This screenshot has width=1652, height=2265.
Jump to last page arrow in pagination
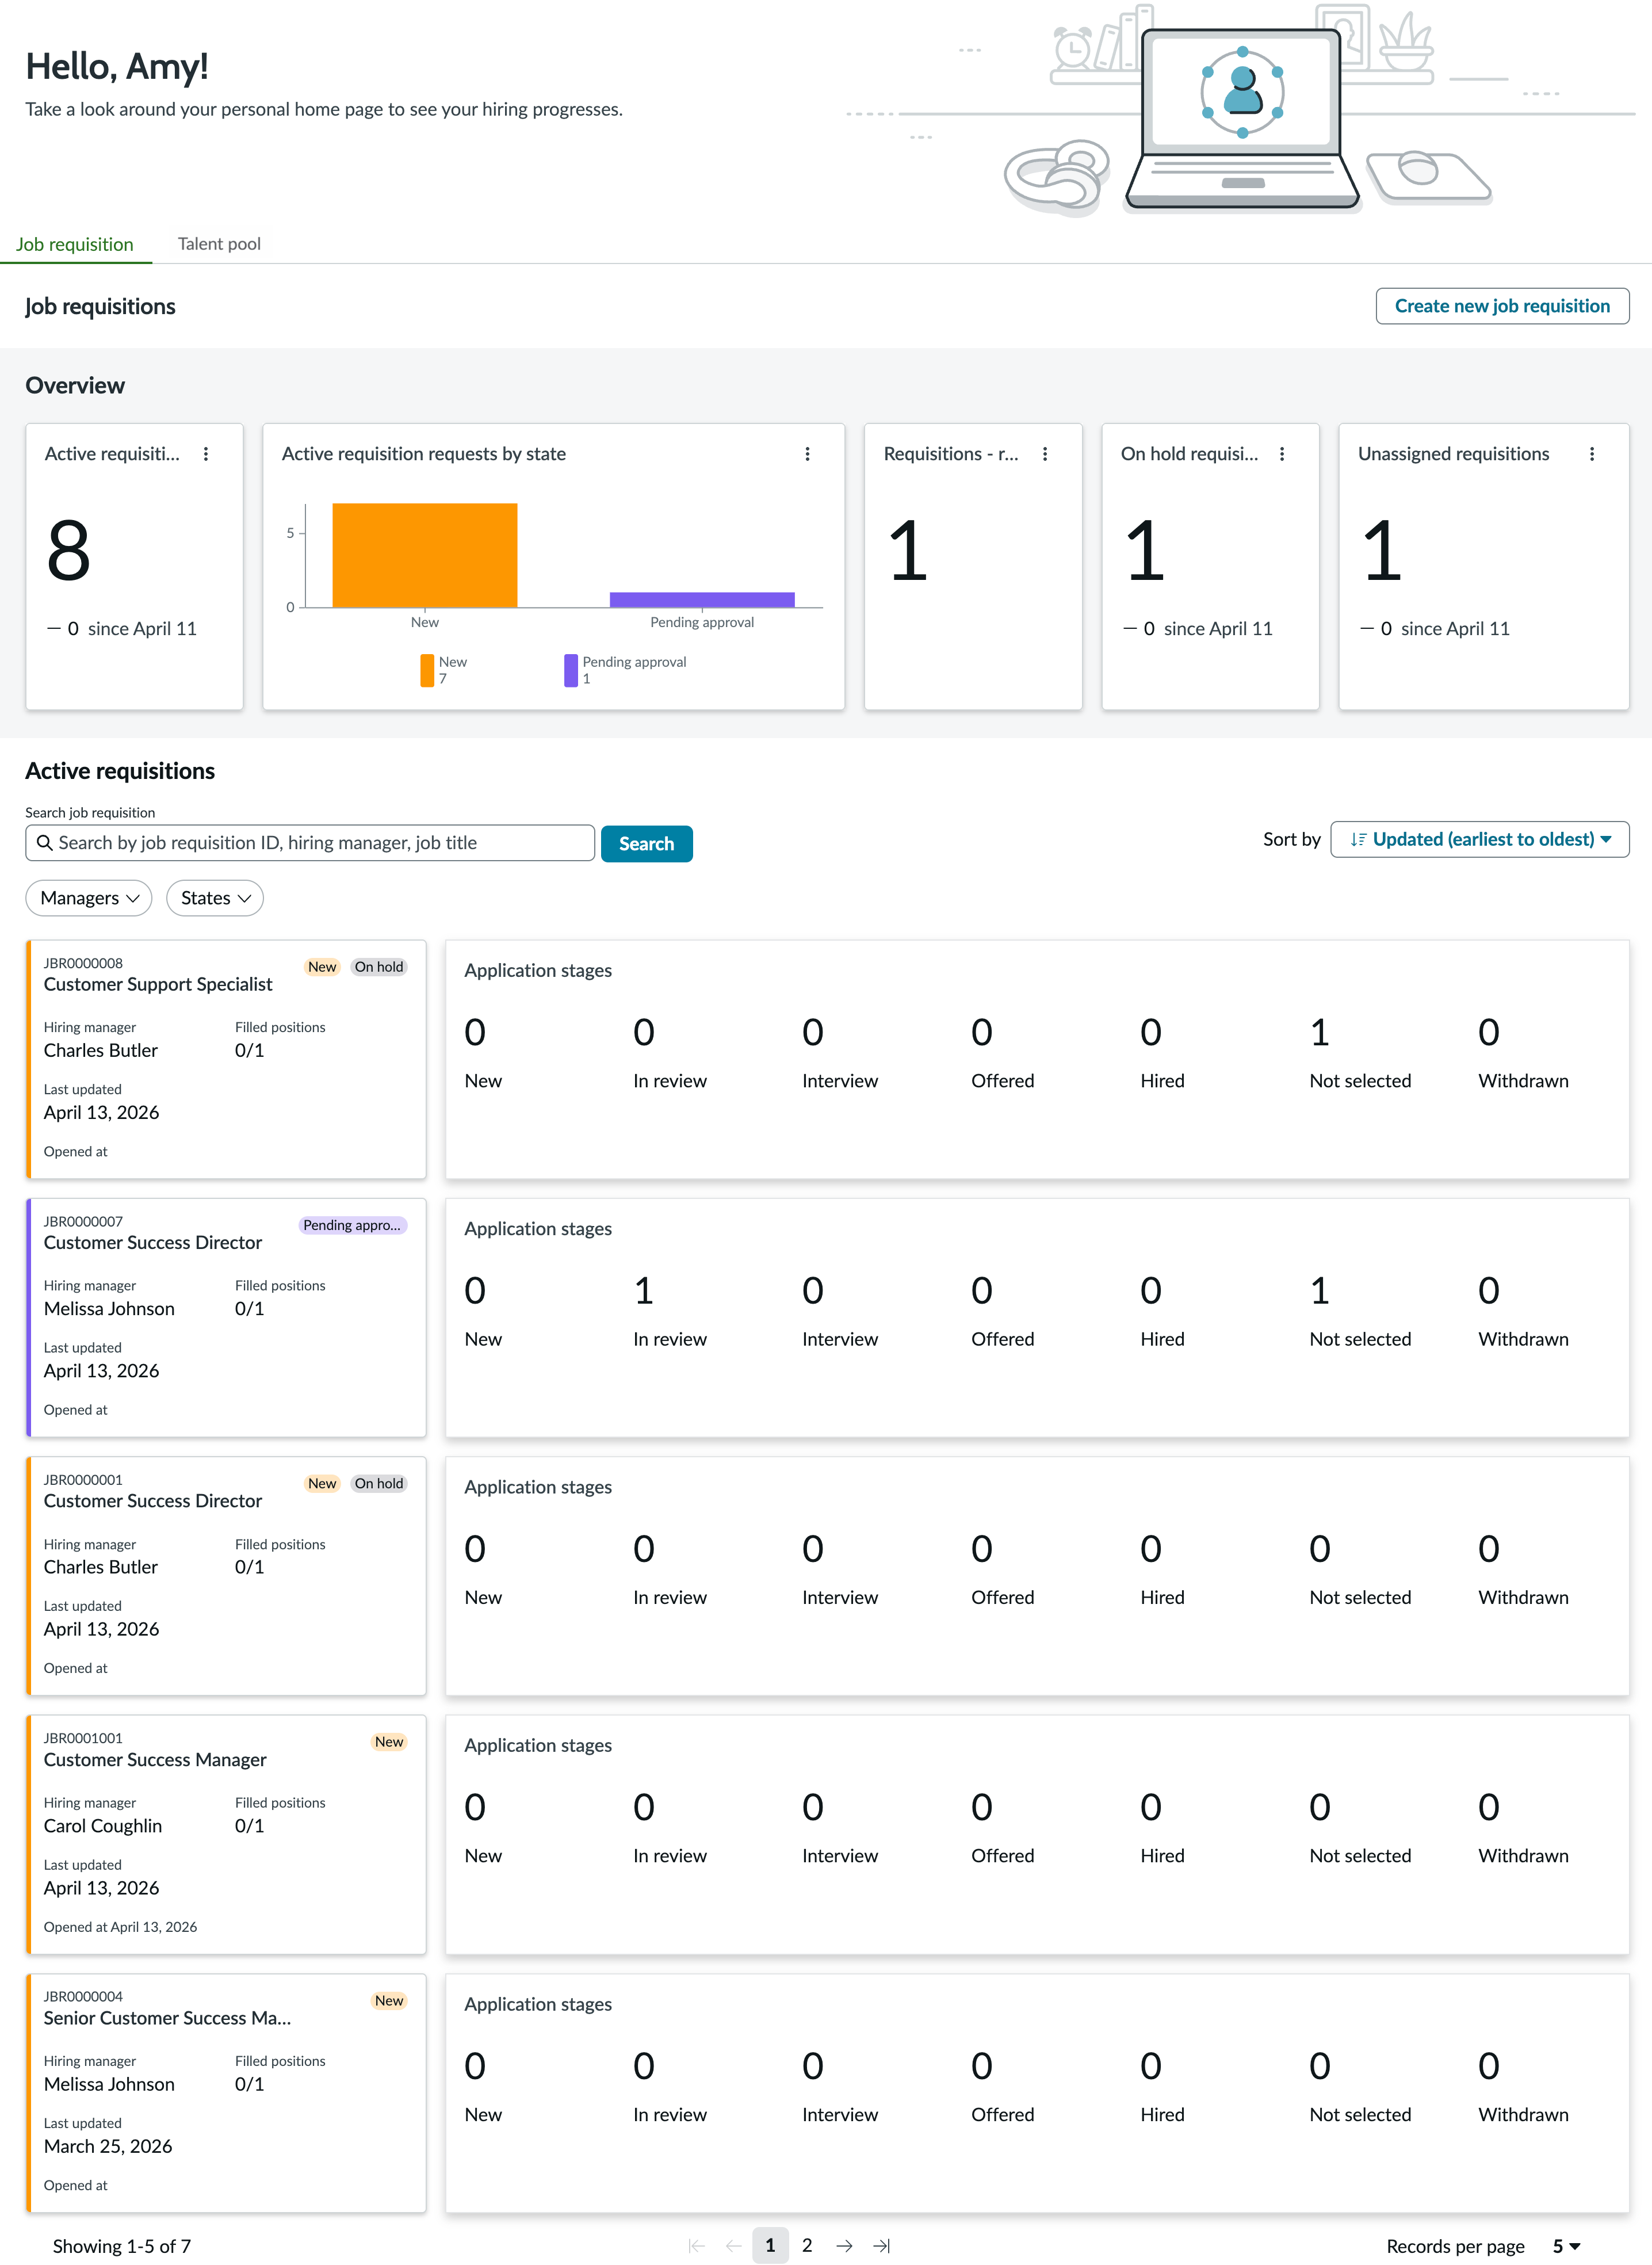[881, 2246]
